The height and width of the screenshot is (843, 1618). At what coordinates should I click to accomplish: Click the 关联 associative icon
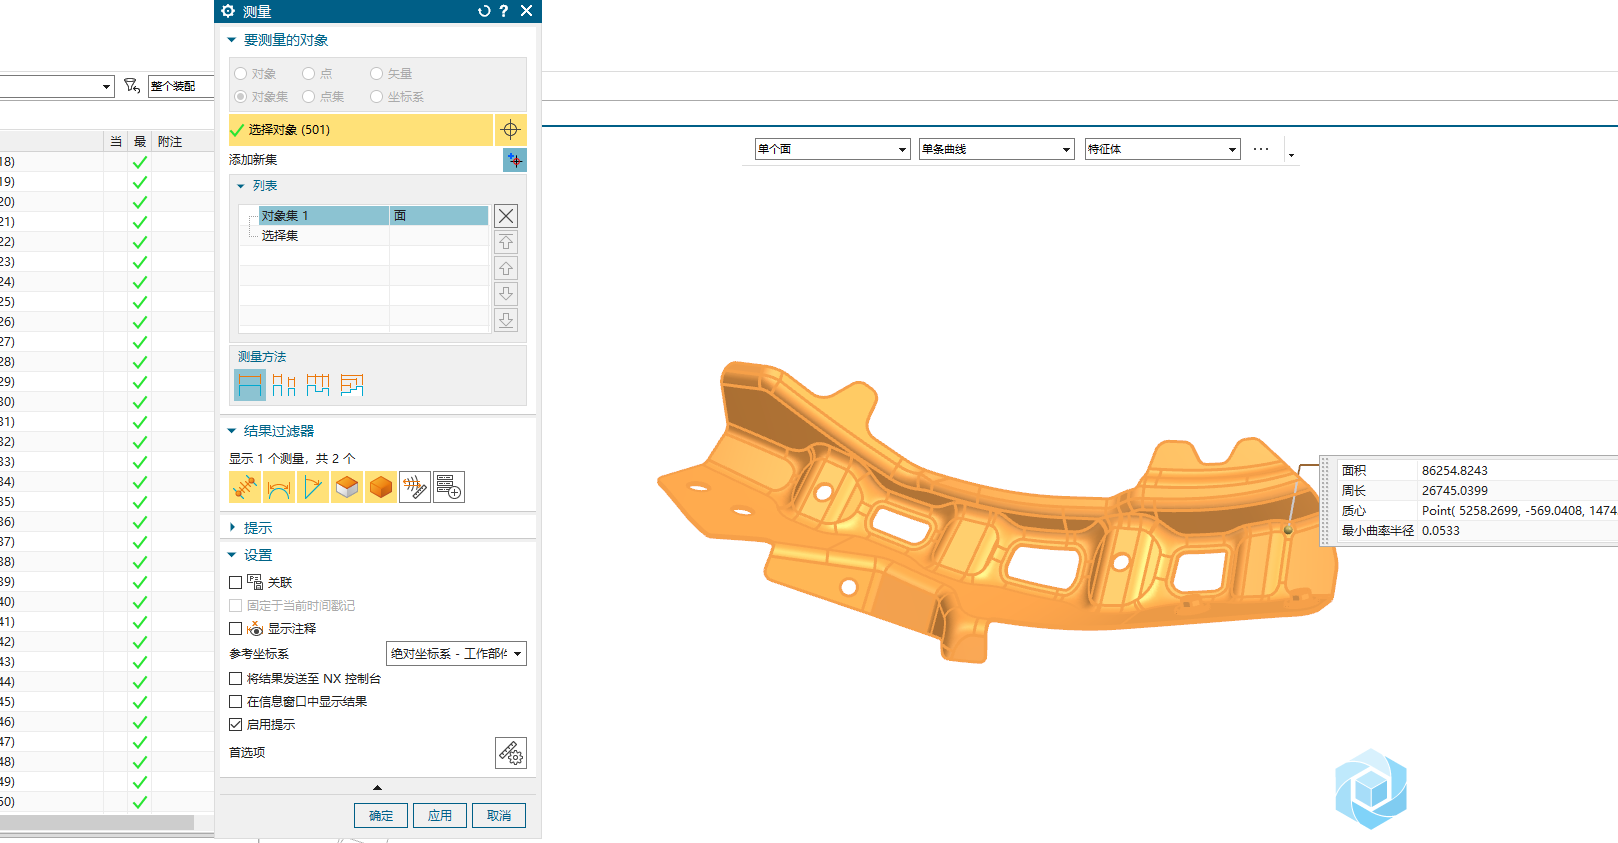pos(255,582)
